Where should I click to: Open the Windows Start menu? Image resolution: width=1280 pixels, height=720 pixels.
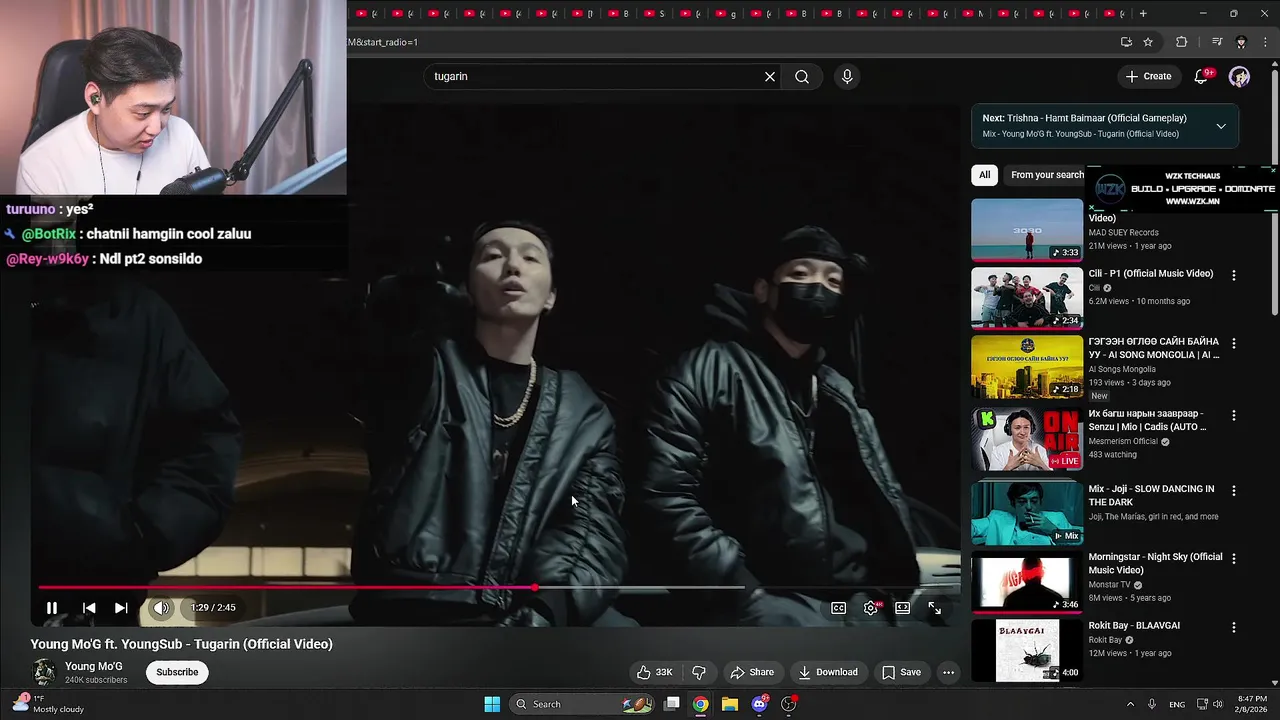point(492,704)
